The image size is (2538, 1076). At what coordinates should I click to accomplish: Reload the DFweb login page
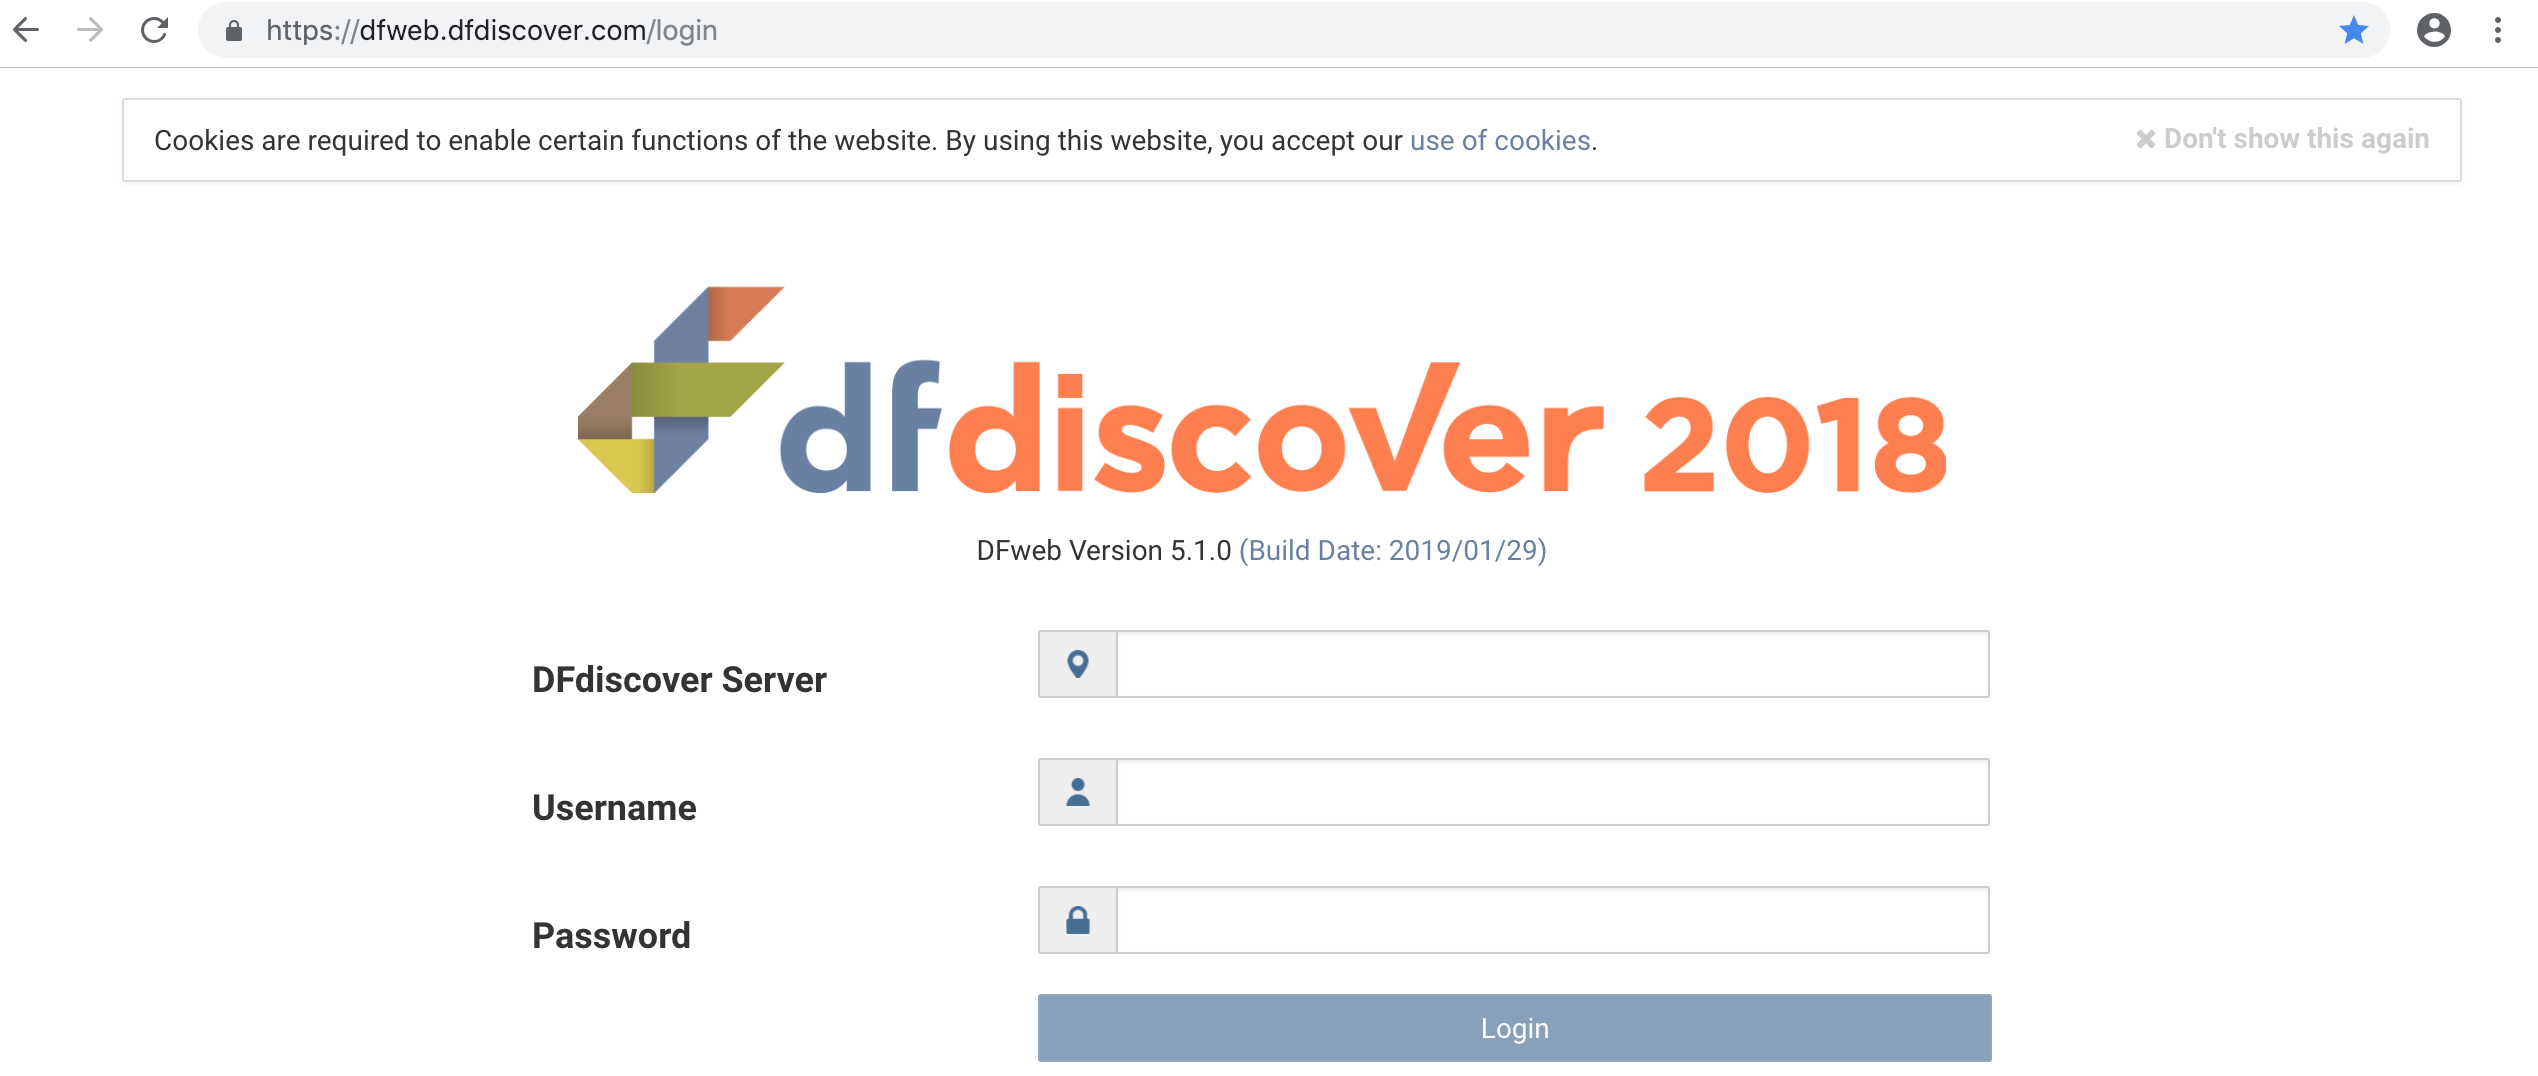click(154, 30)
